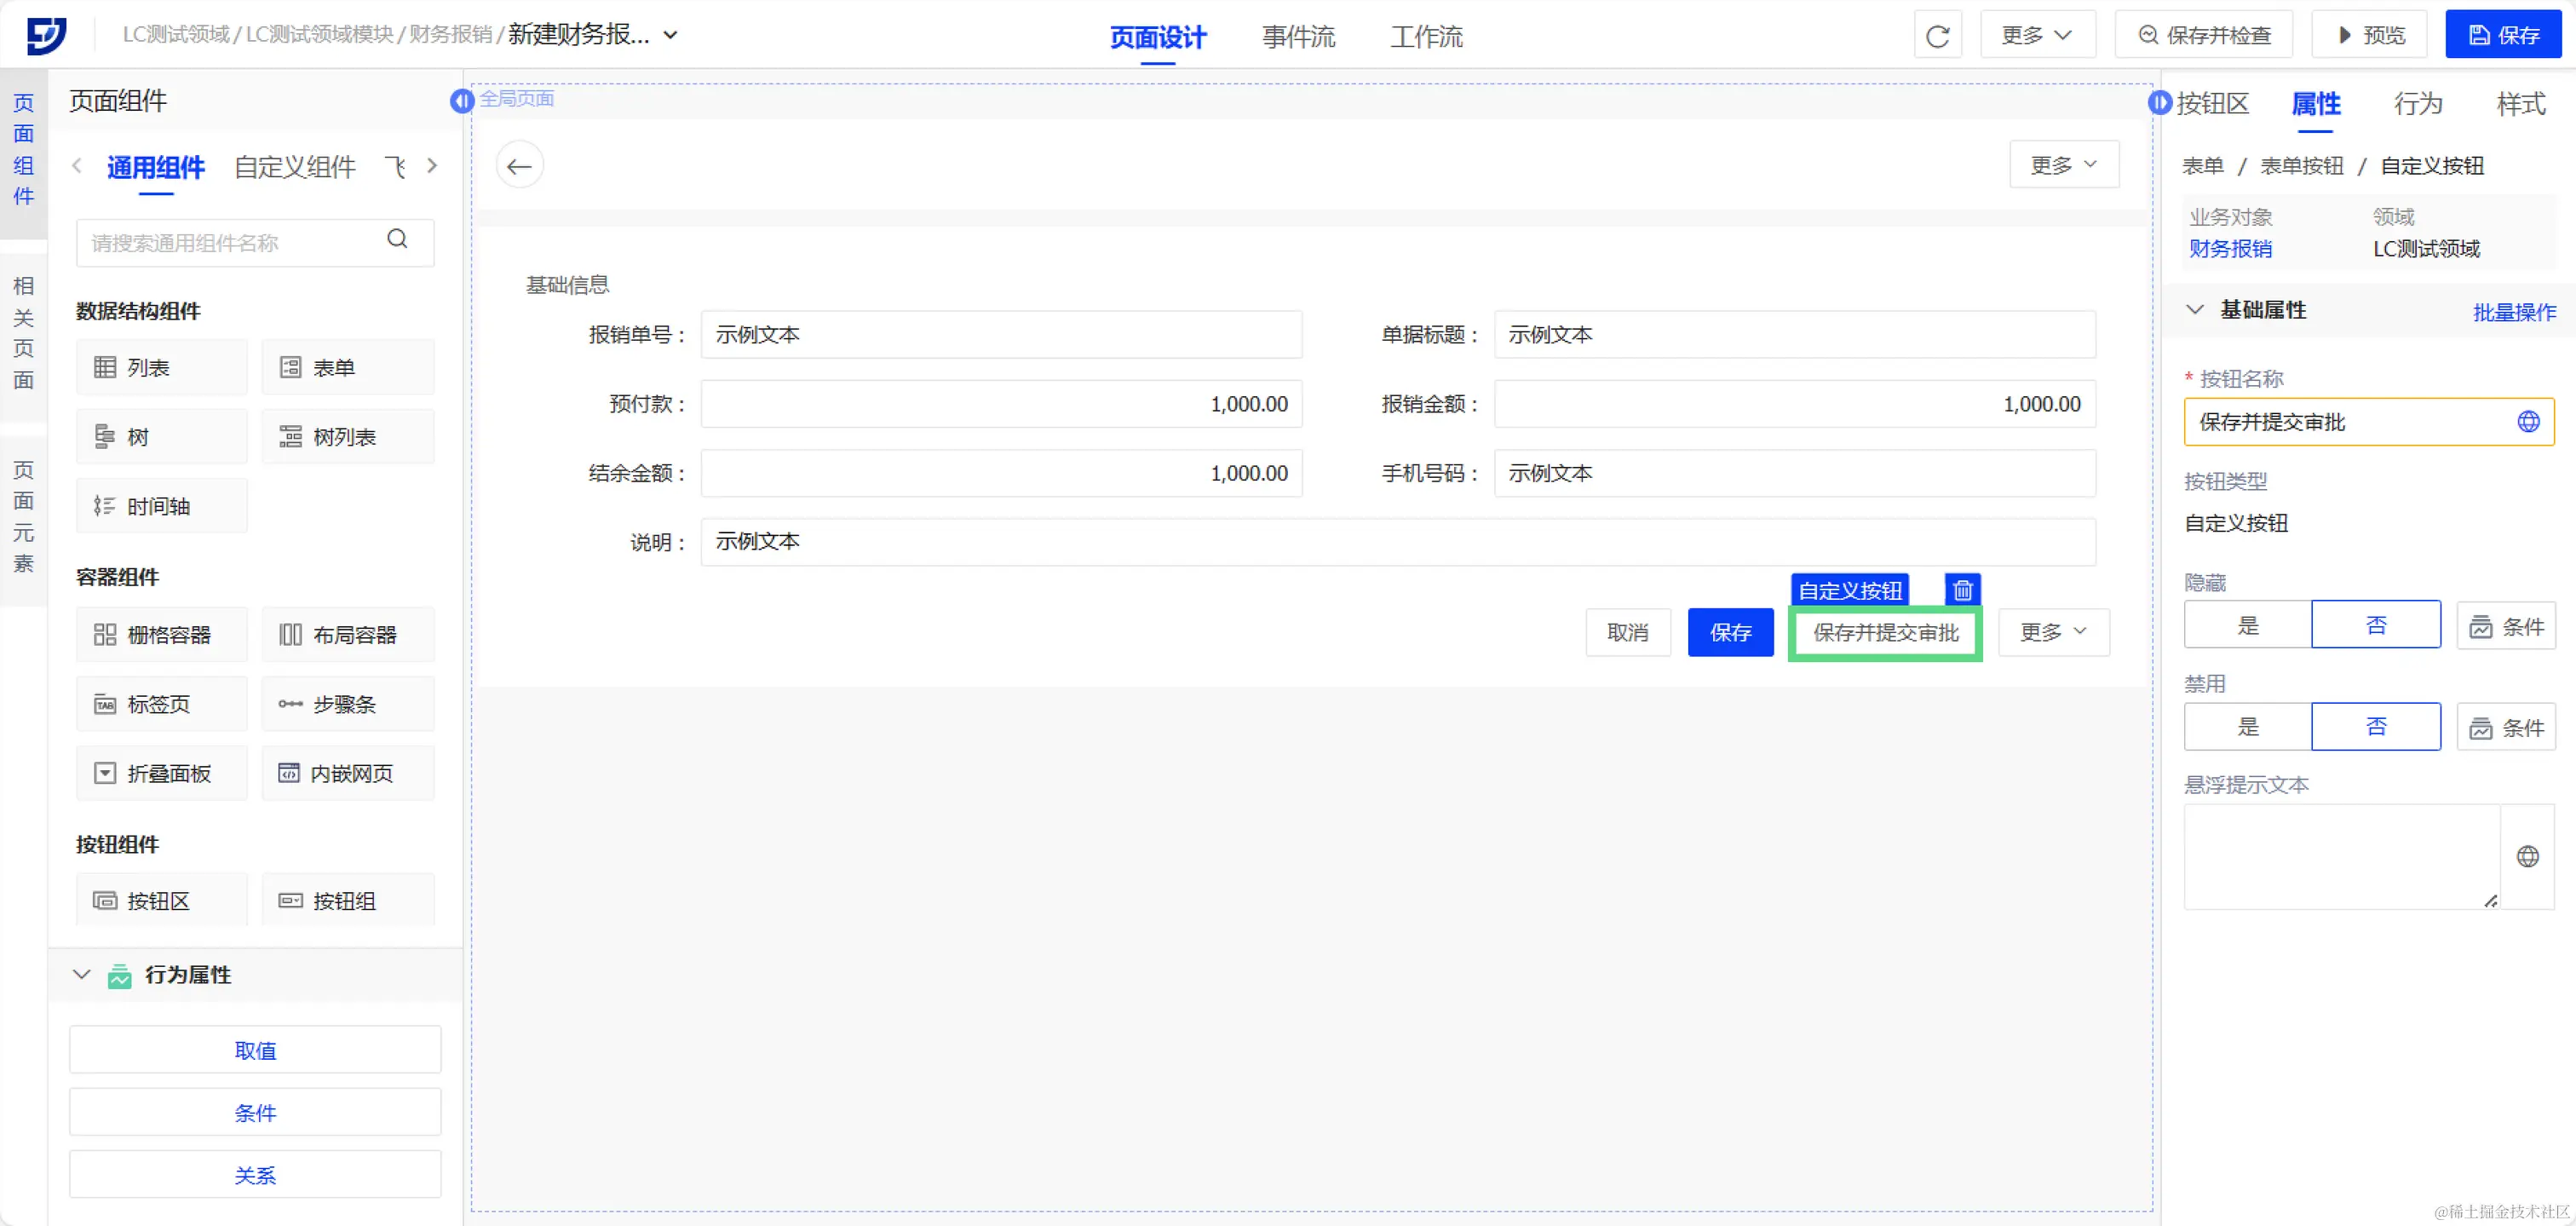The image size is (2576, 1226).
Task: Click the refresh icon in top toolbar
Action: point(1937,36)
